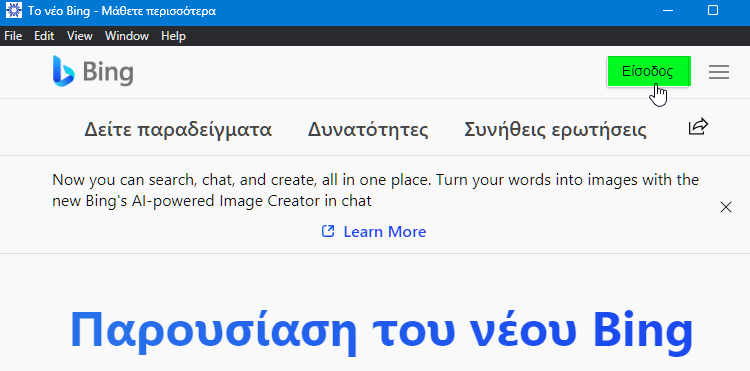Viewport: 750px width, 371px height.
Task: Open the Edit menu
Action: tap(44, 36)
